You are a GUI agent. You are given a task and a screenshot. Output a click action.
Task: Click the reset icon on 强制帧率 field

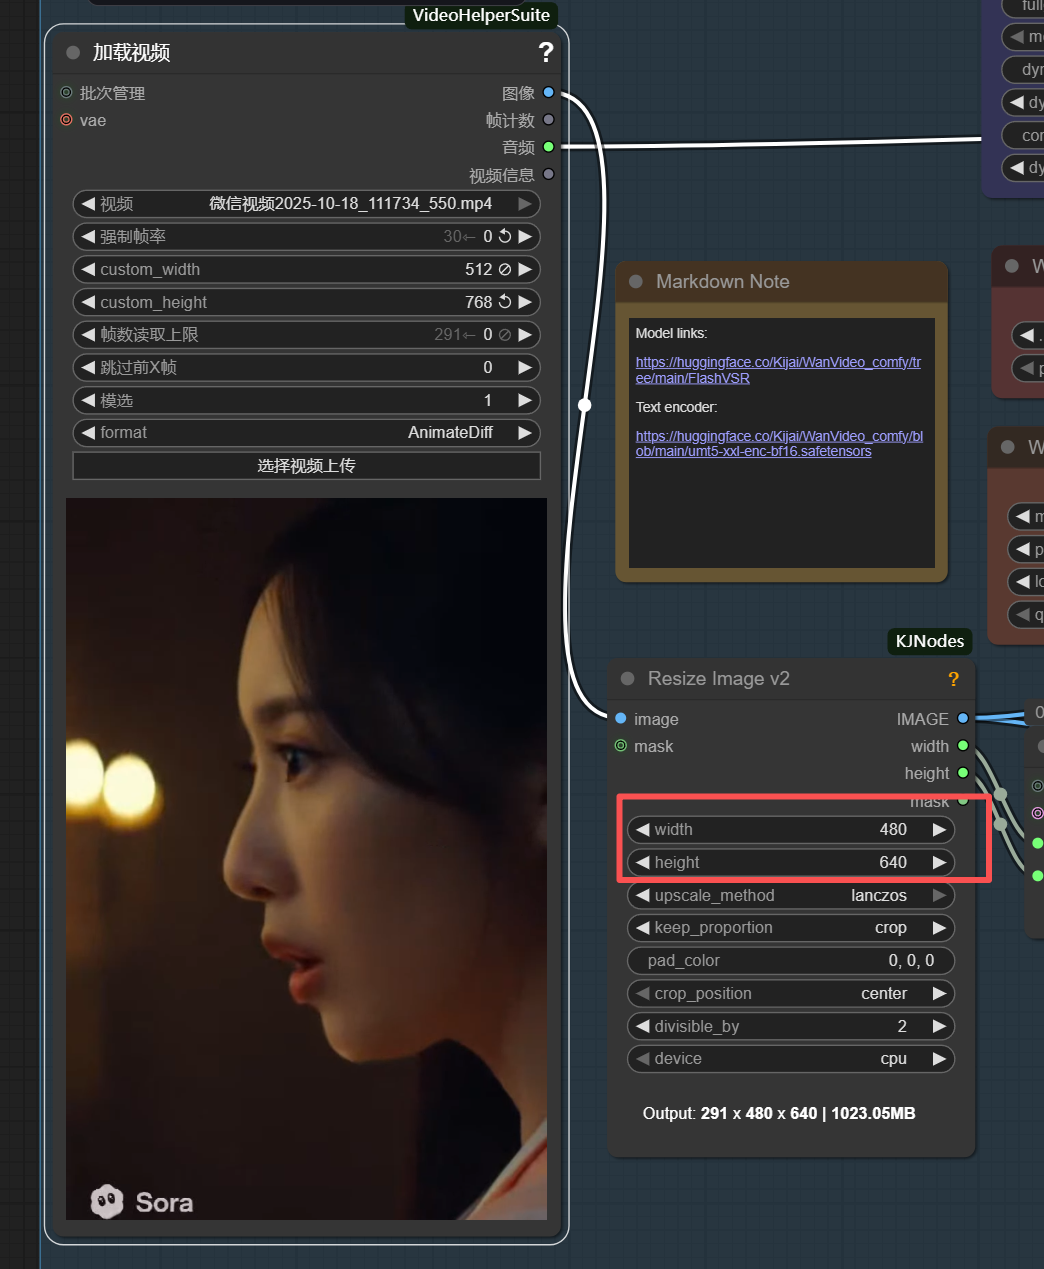[x=505, y=237]
